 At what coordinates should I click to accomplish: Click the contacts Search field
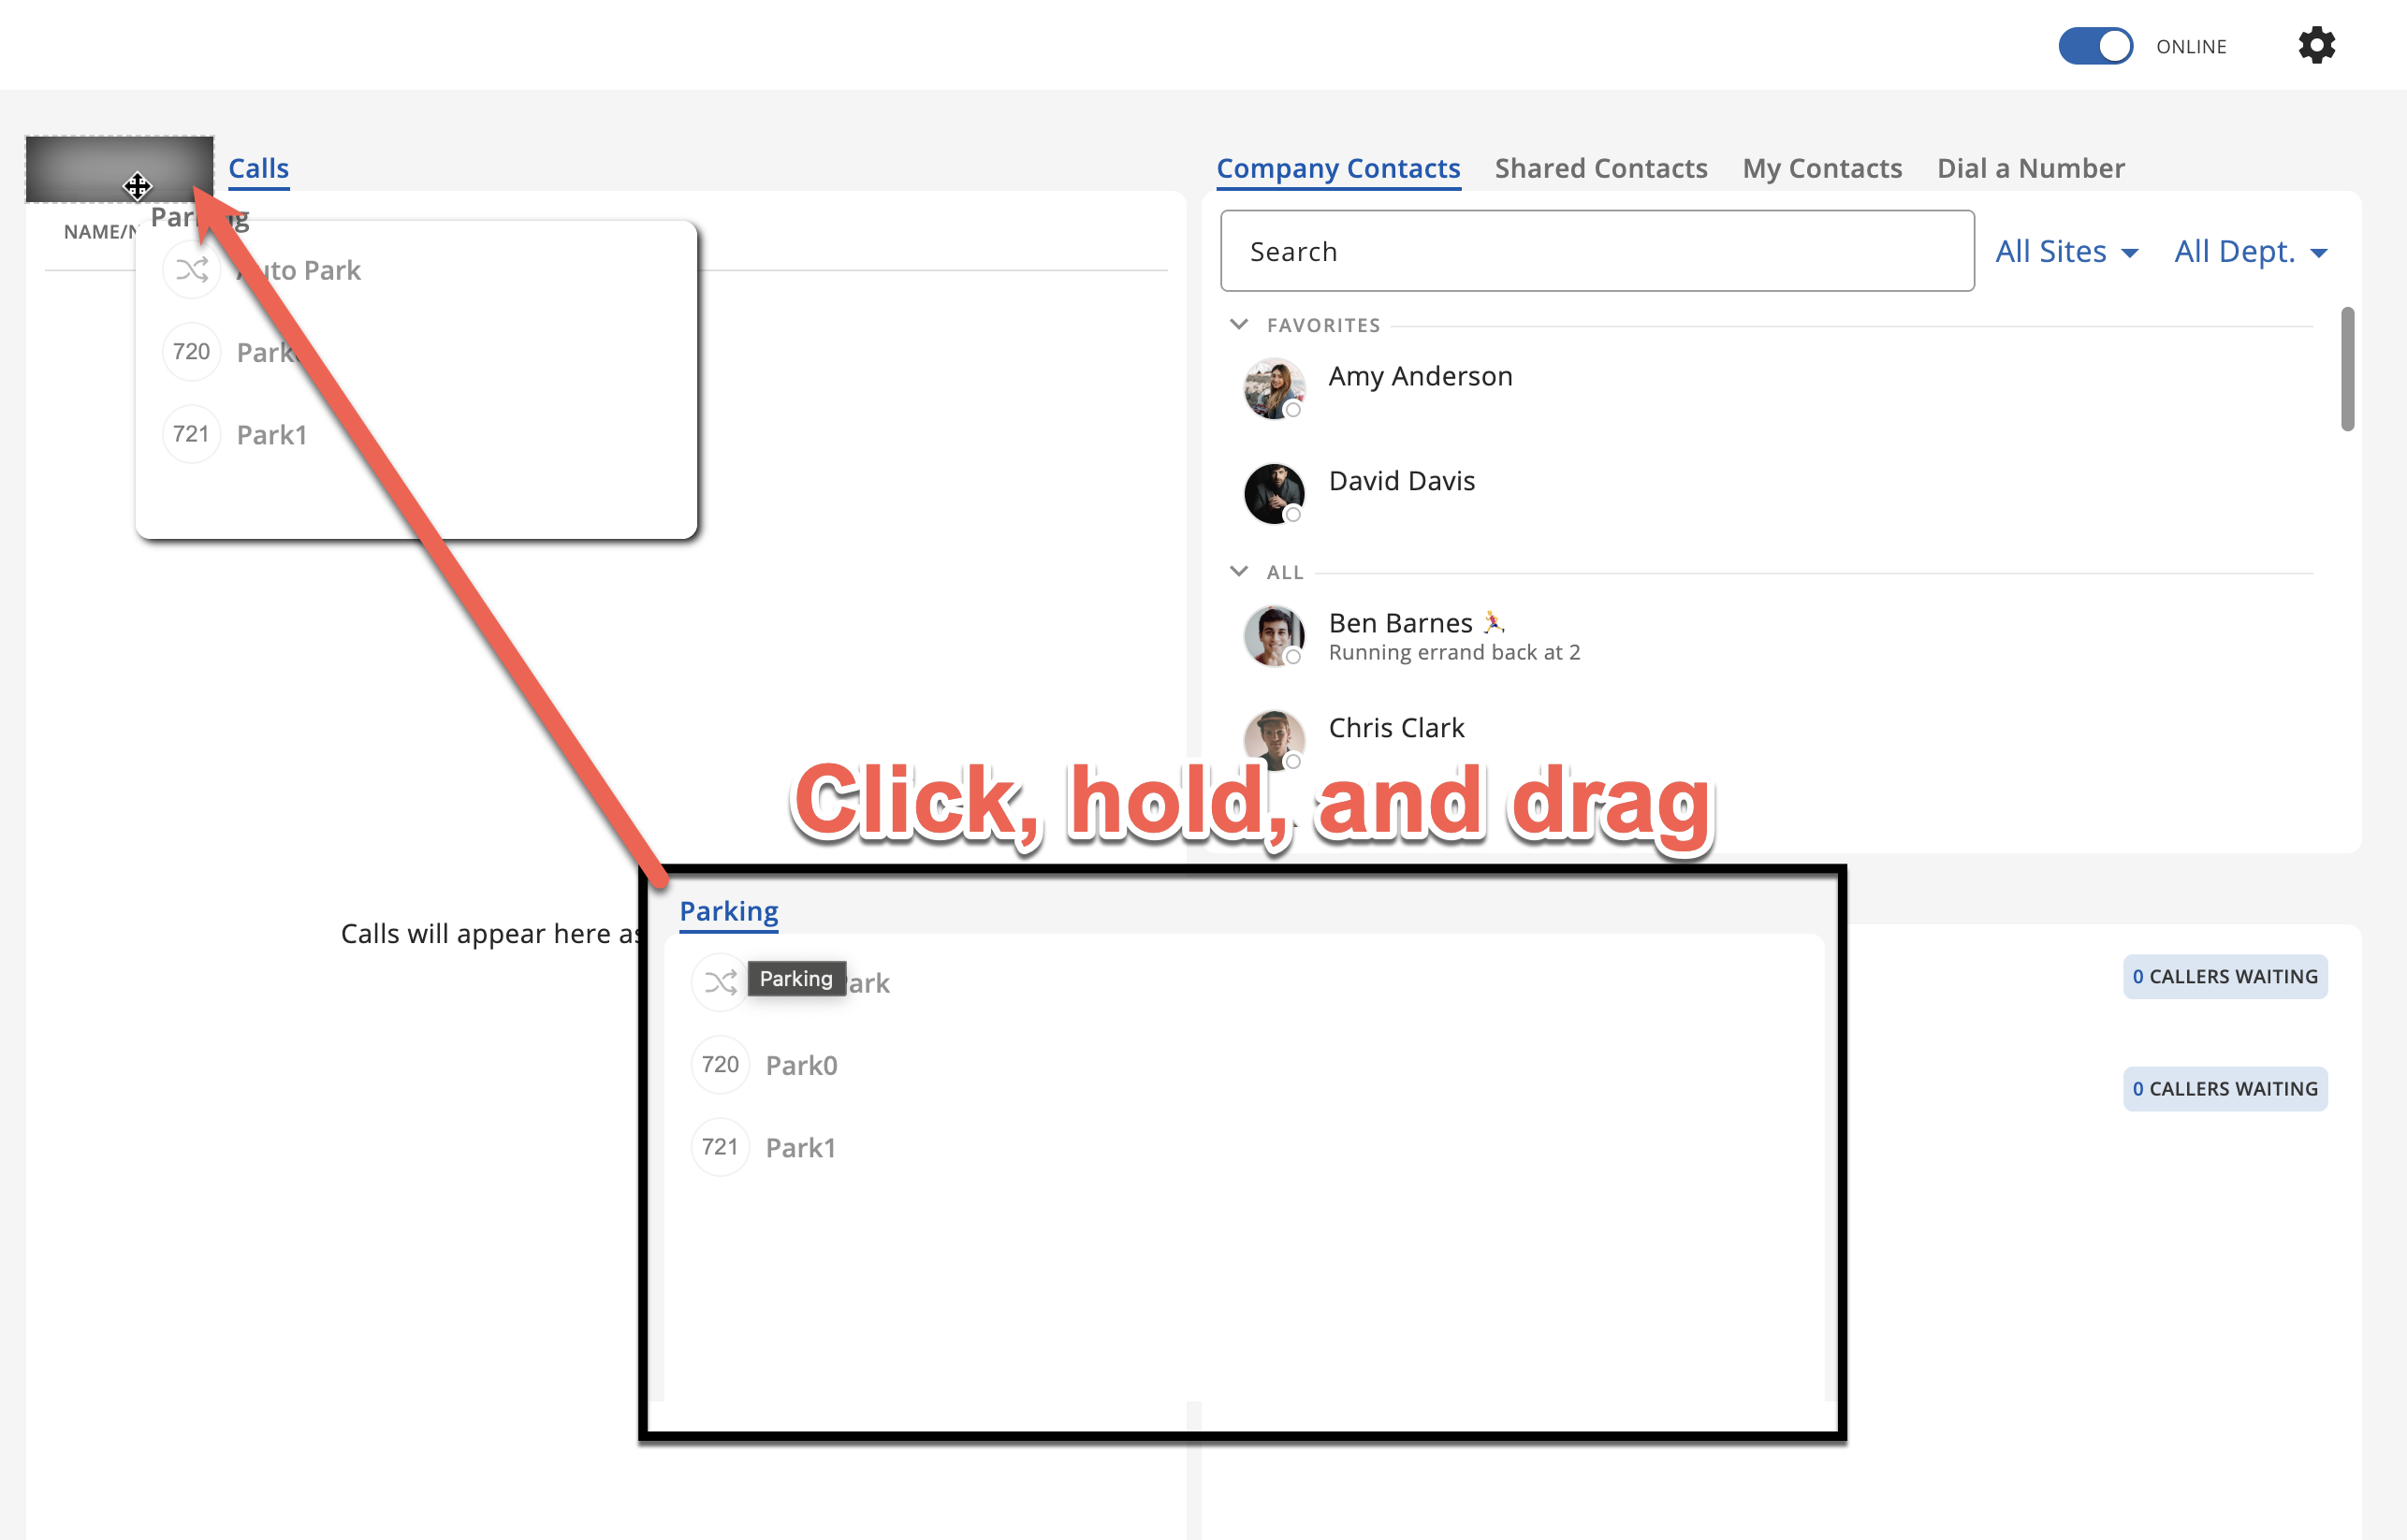point(1596,251)
